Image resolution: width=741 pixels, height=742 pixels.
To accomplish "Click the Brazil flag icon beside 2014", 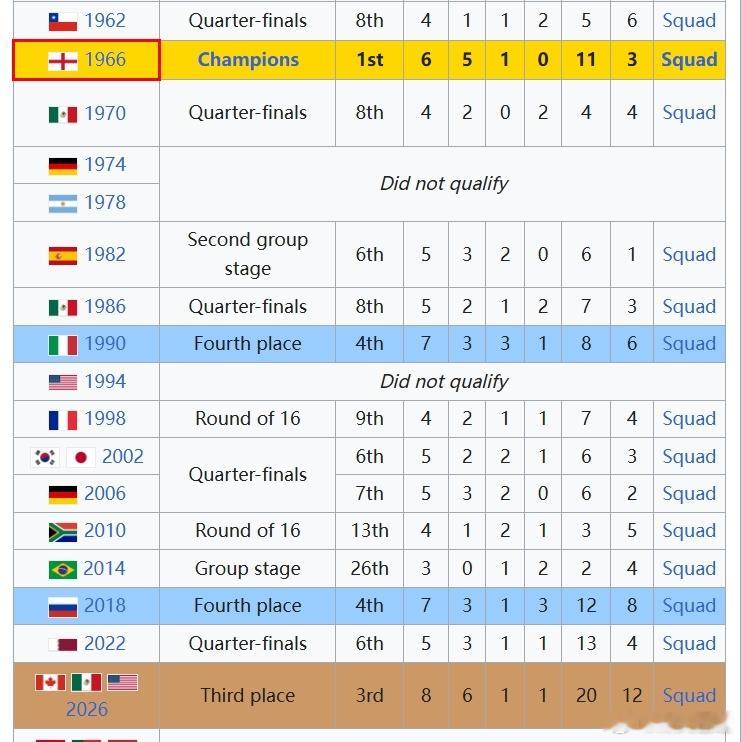I will 63,569.
